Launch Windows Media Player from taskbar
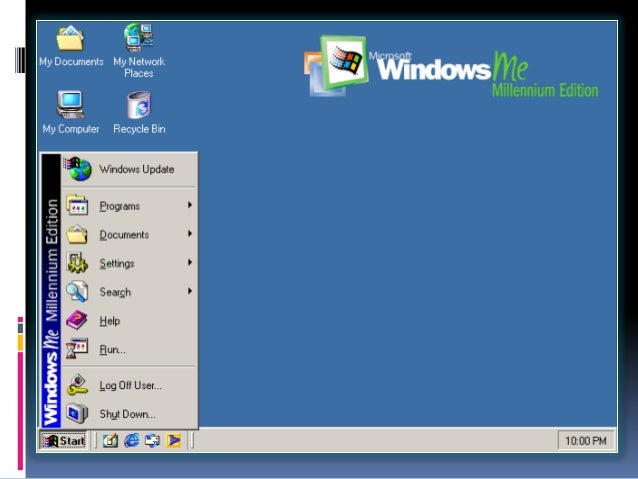Screen dimensions: 638x479 click(x=173, y=440)
